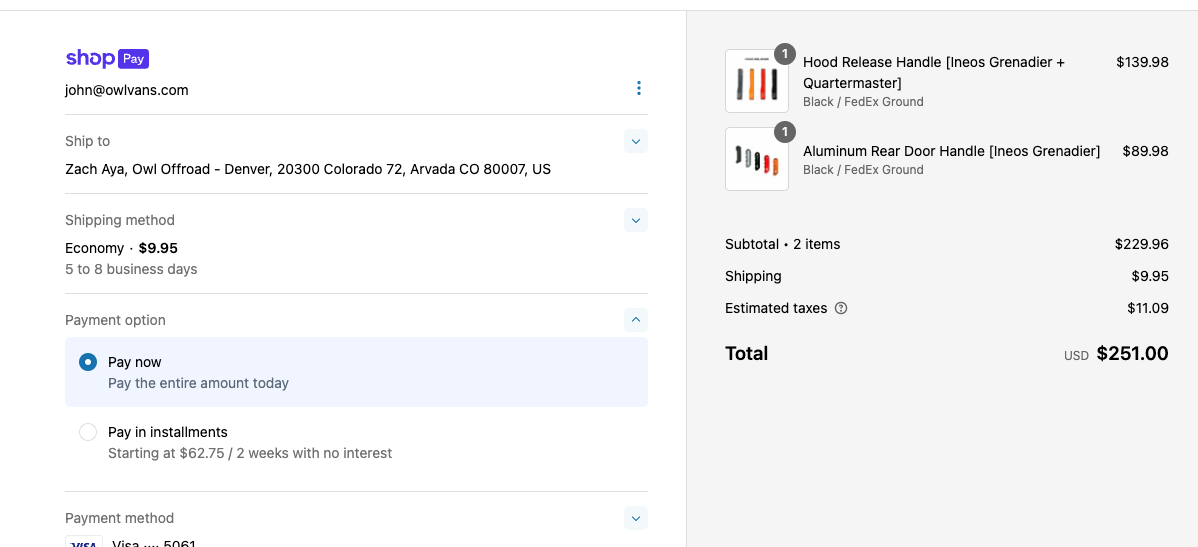Click the $139.98 item price

[x=1142, y=63]
